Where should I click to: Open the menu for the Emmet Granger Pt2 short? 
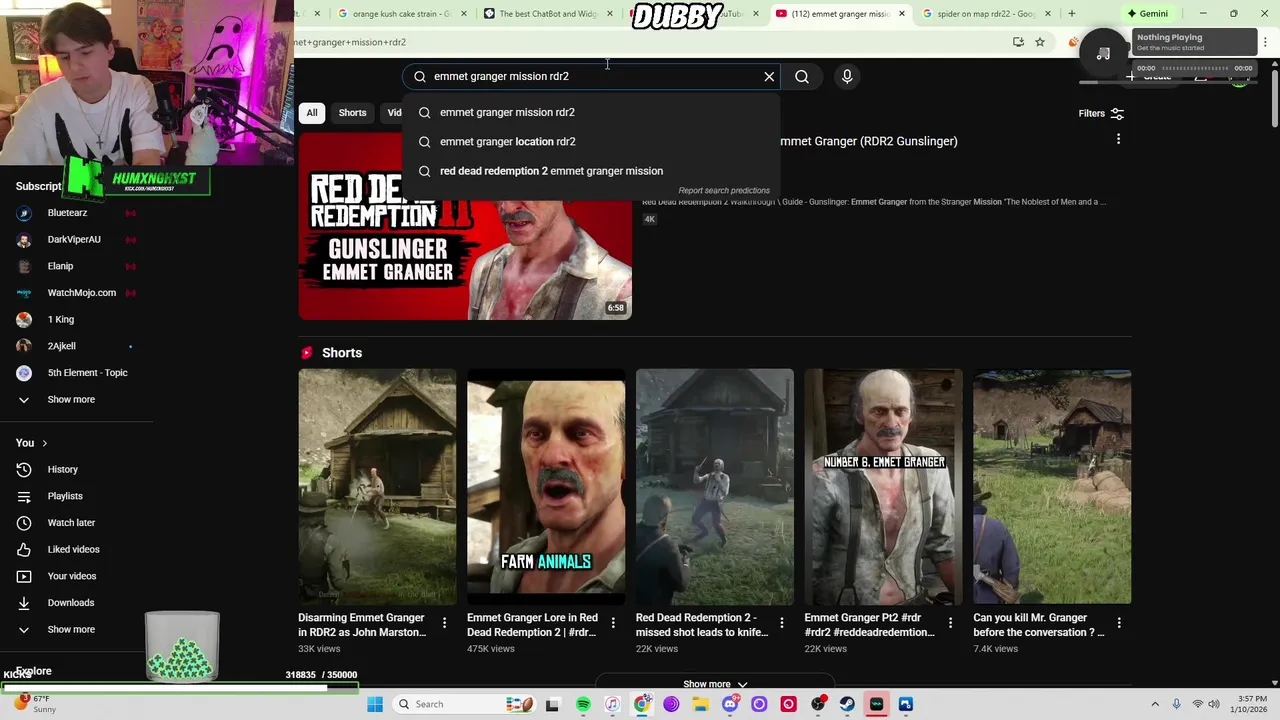(950, 623)
